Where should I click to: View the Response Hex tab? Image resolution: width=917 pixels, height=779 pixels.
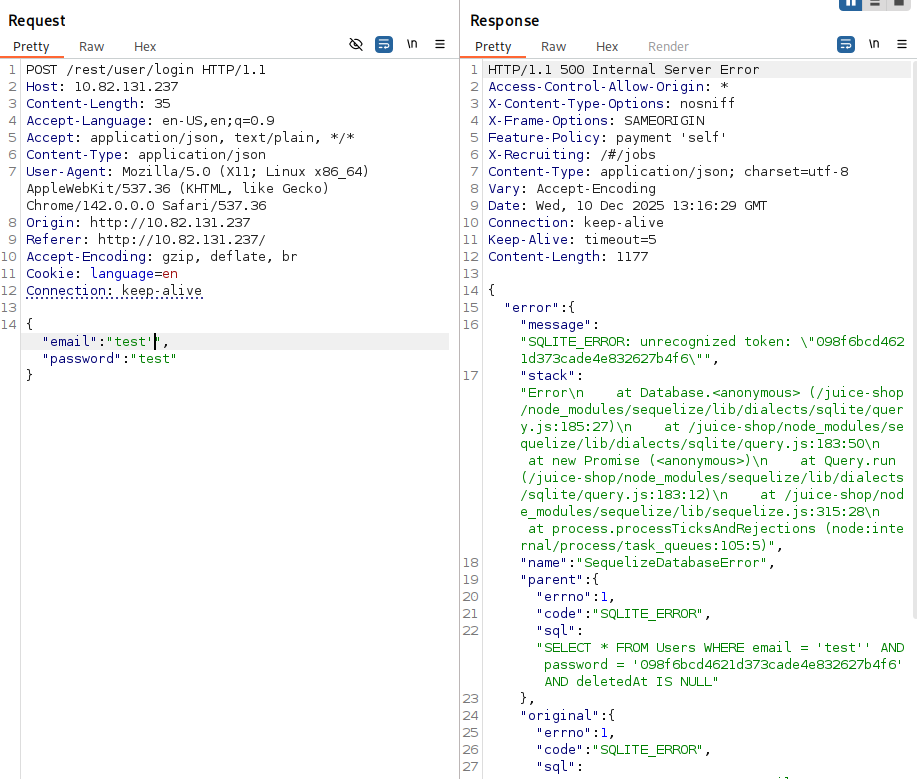607,47
